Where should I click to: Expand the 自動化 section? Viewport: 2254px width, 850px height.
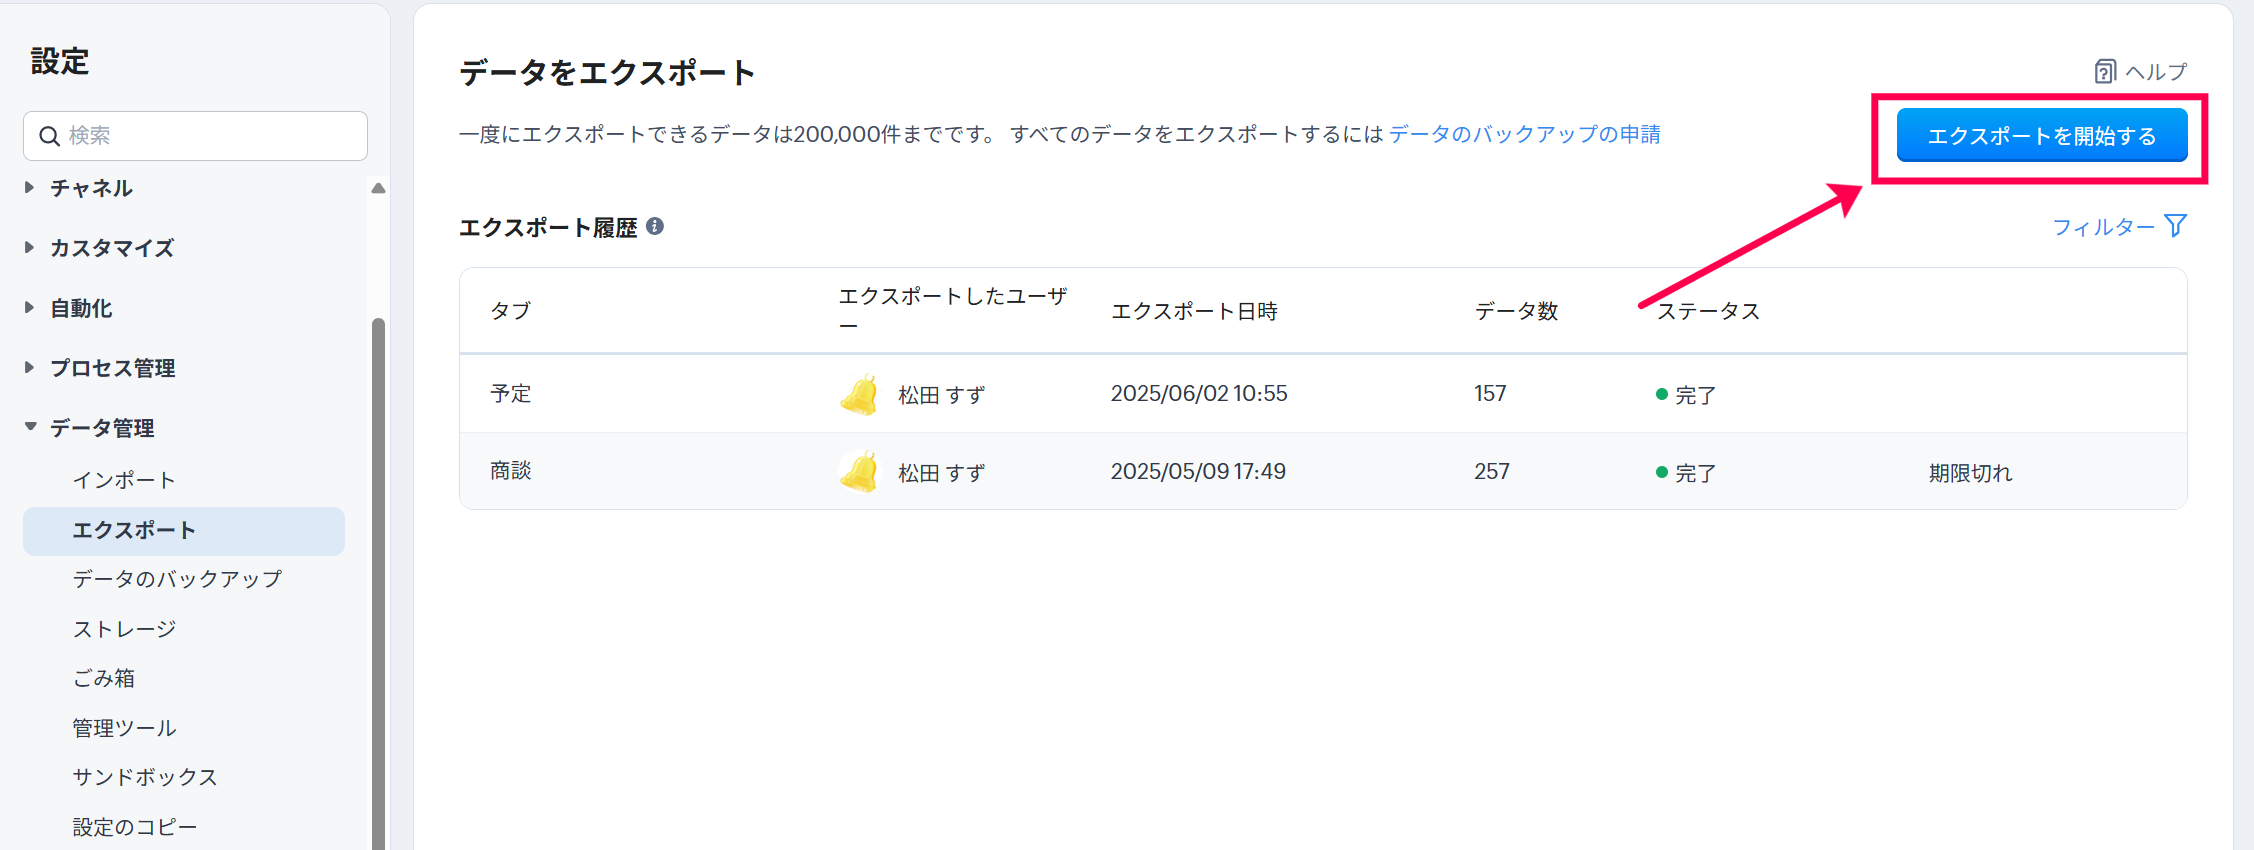(30, 308)
